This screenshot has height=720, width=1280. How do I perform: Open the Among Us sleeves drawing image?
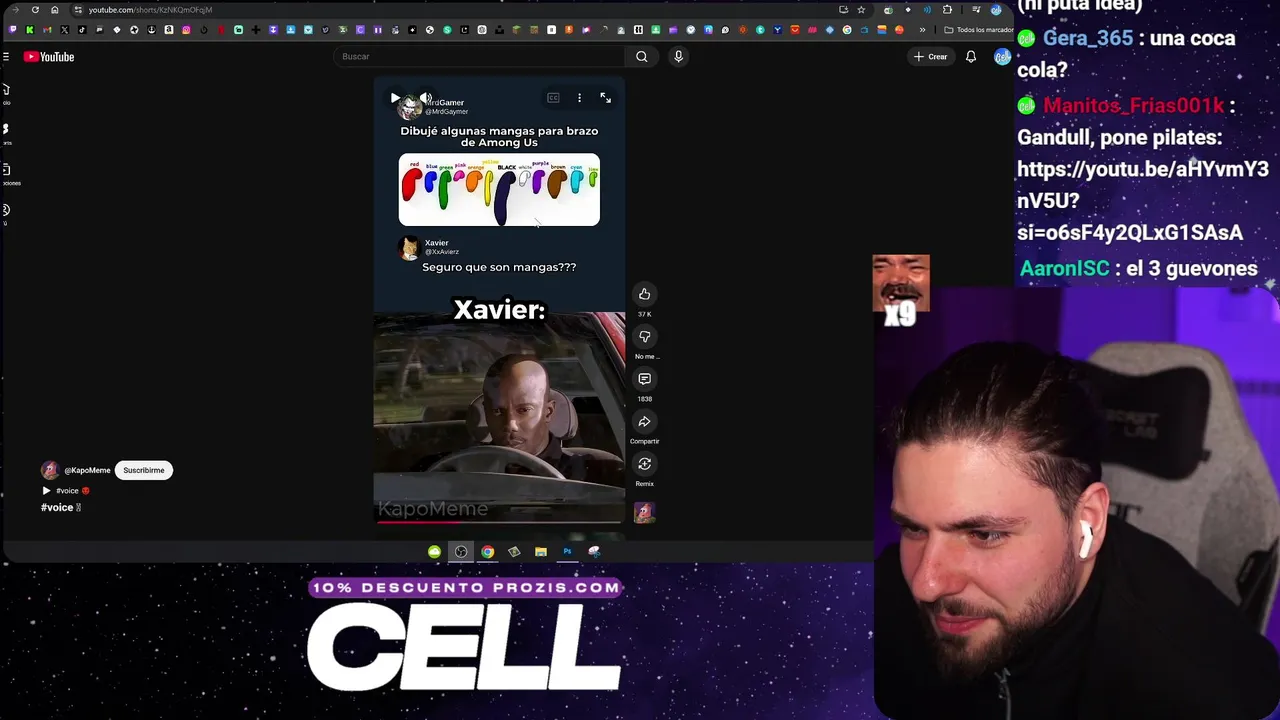point(499,189)
